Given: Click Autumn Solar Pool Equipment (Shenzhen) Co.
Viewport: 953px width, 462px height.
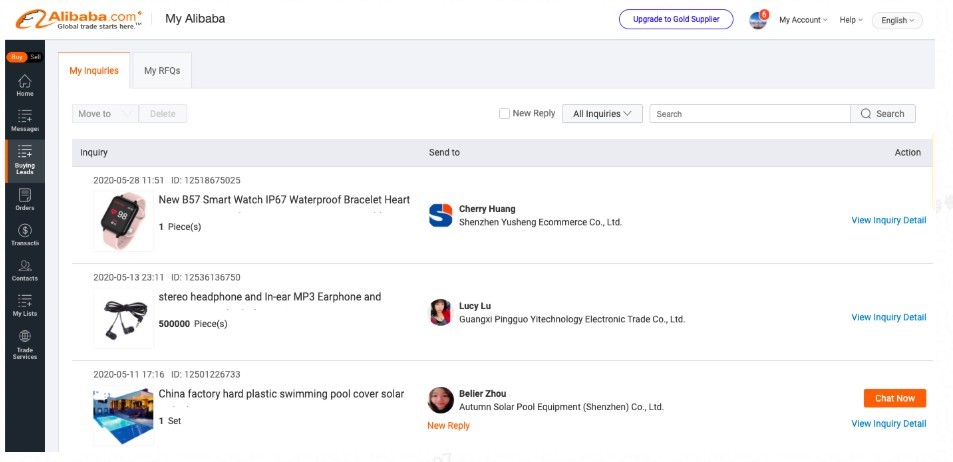Looking at the screenshot, I should [561, 407].
